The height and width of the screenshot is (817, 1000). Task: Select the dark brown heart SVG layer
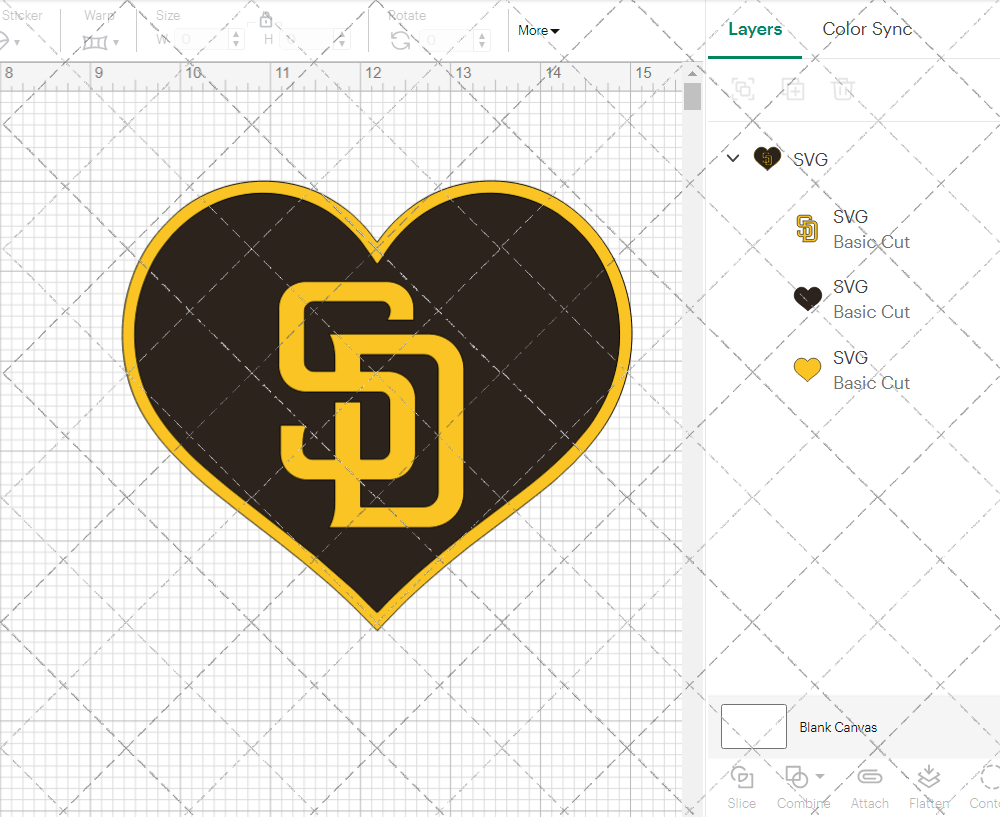[870, 299]
